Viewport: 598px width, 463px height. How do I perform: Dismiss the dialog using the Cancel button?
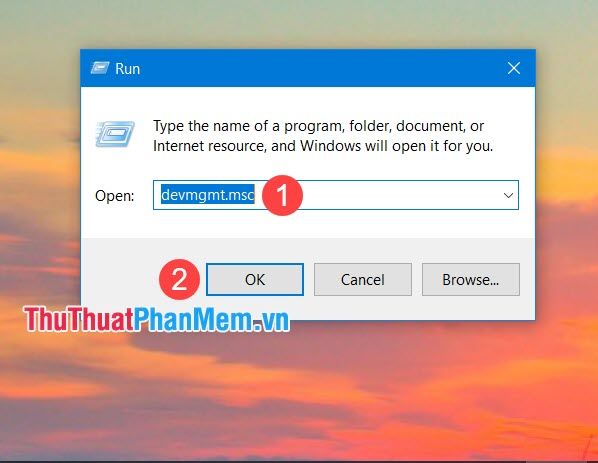[x=363, y=280]
